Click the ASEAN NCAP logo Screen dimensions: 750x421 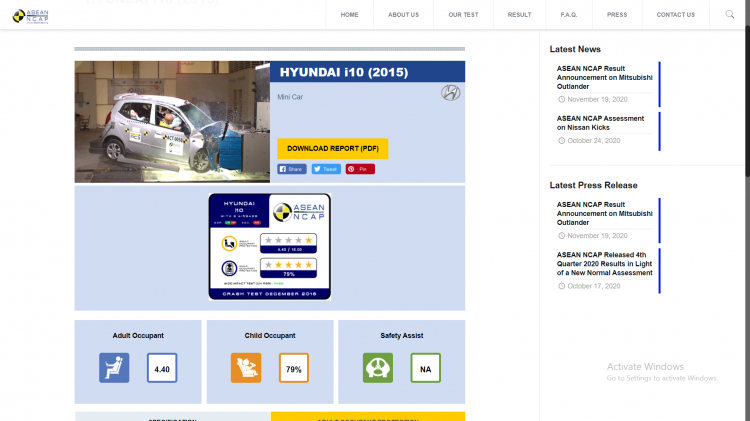coord(31,16)
